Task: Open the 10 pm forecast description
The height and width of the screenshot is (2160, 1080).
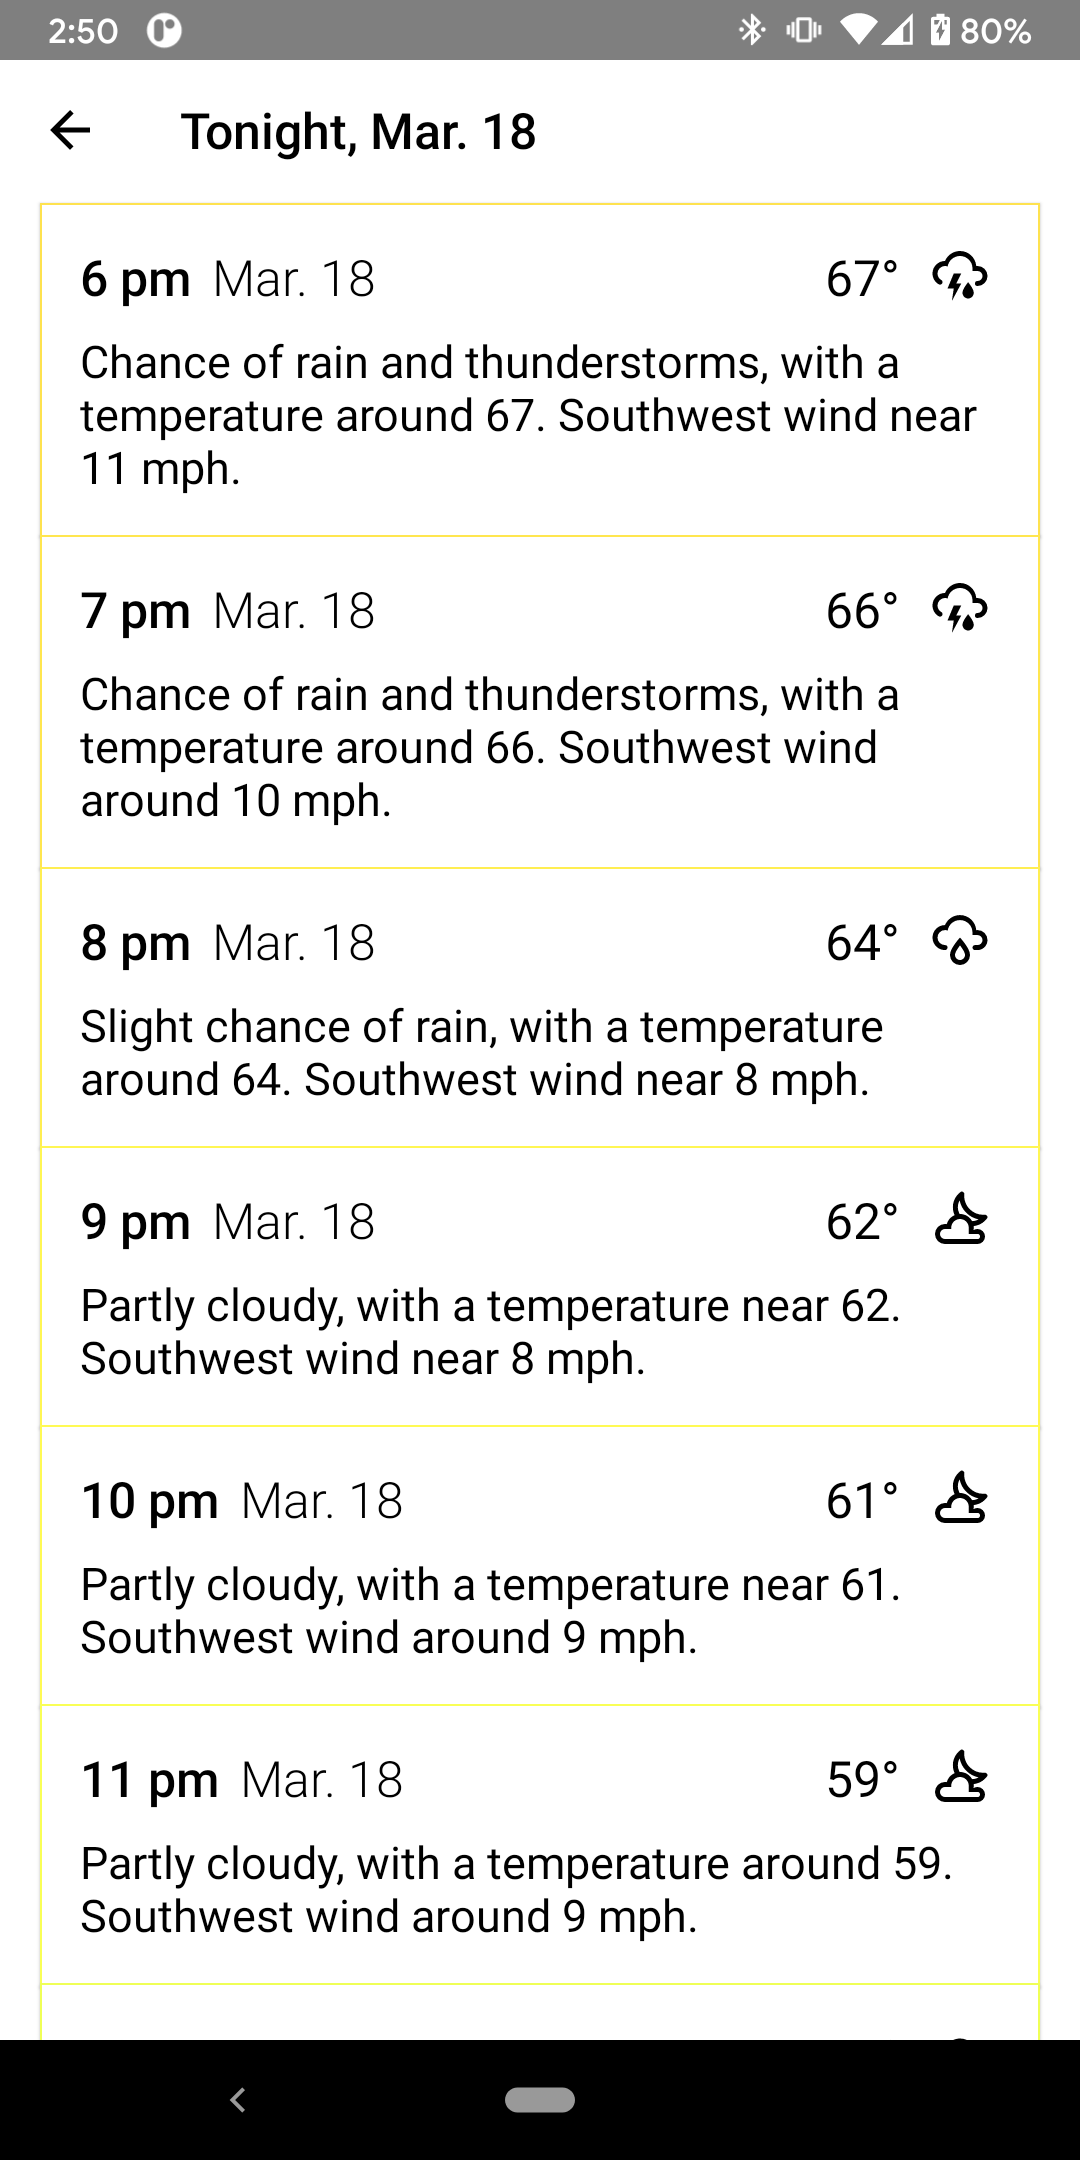Action: 490,1611
